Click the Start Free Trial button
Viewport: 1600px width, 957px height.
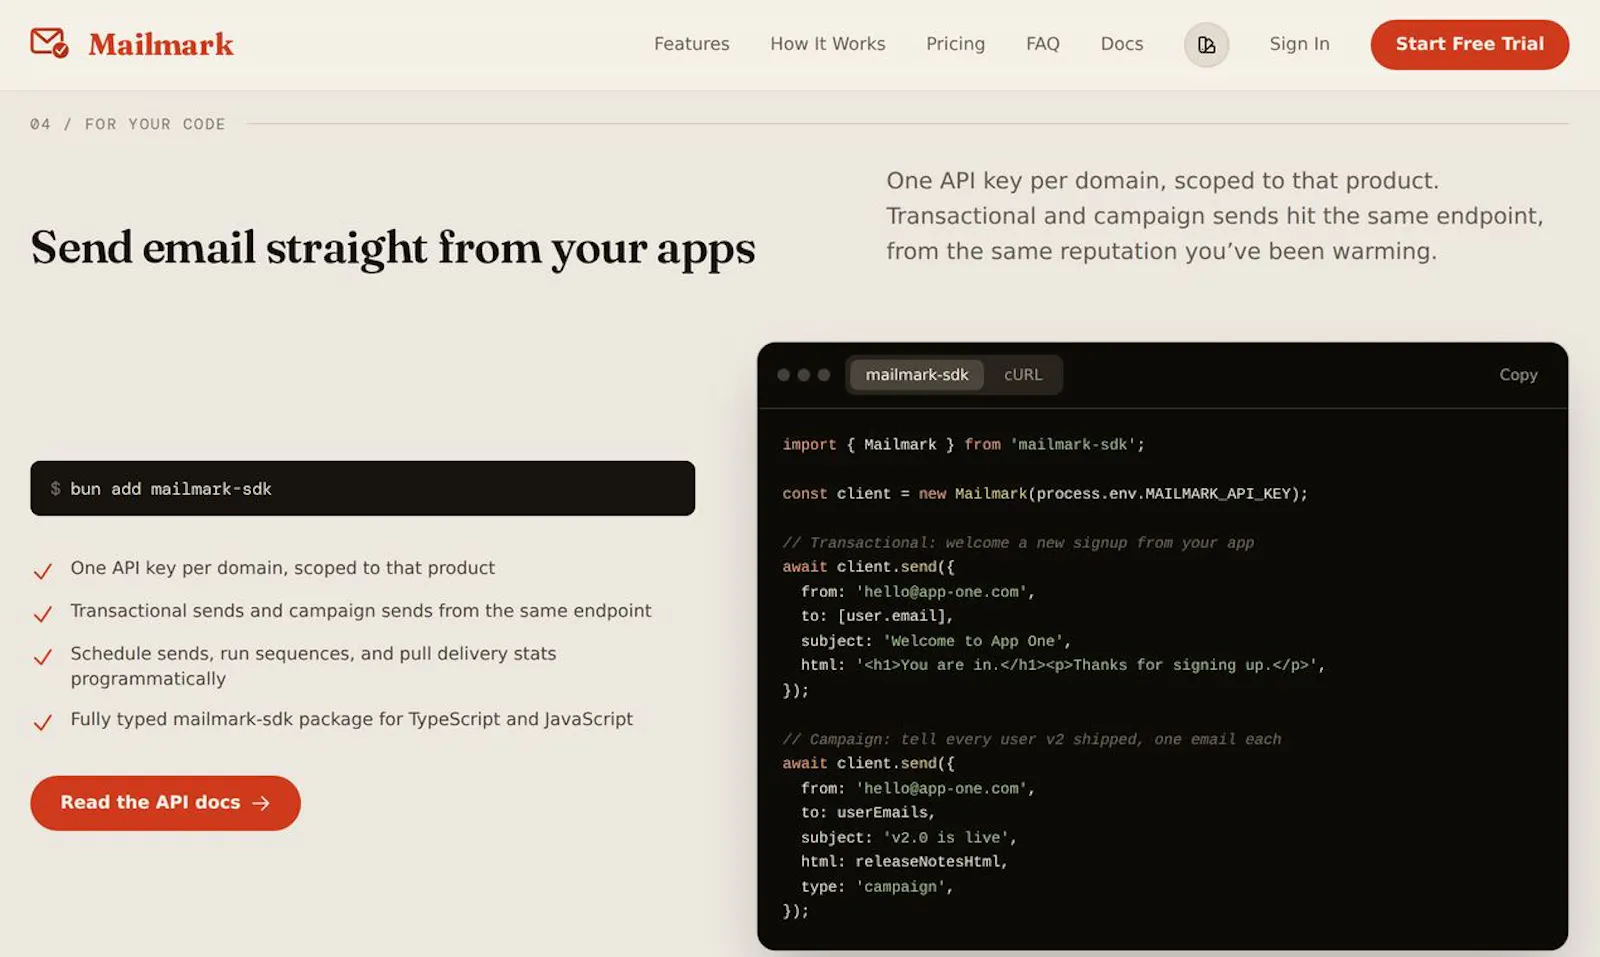pos(1469,44)
